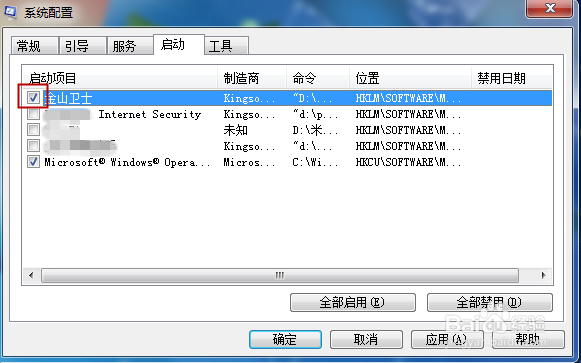Confirm with the 确定 button
The image size is (581, 363).
click(x=285, y=339)
